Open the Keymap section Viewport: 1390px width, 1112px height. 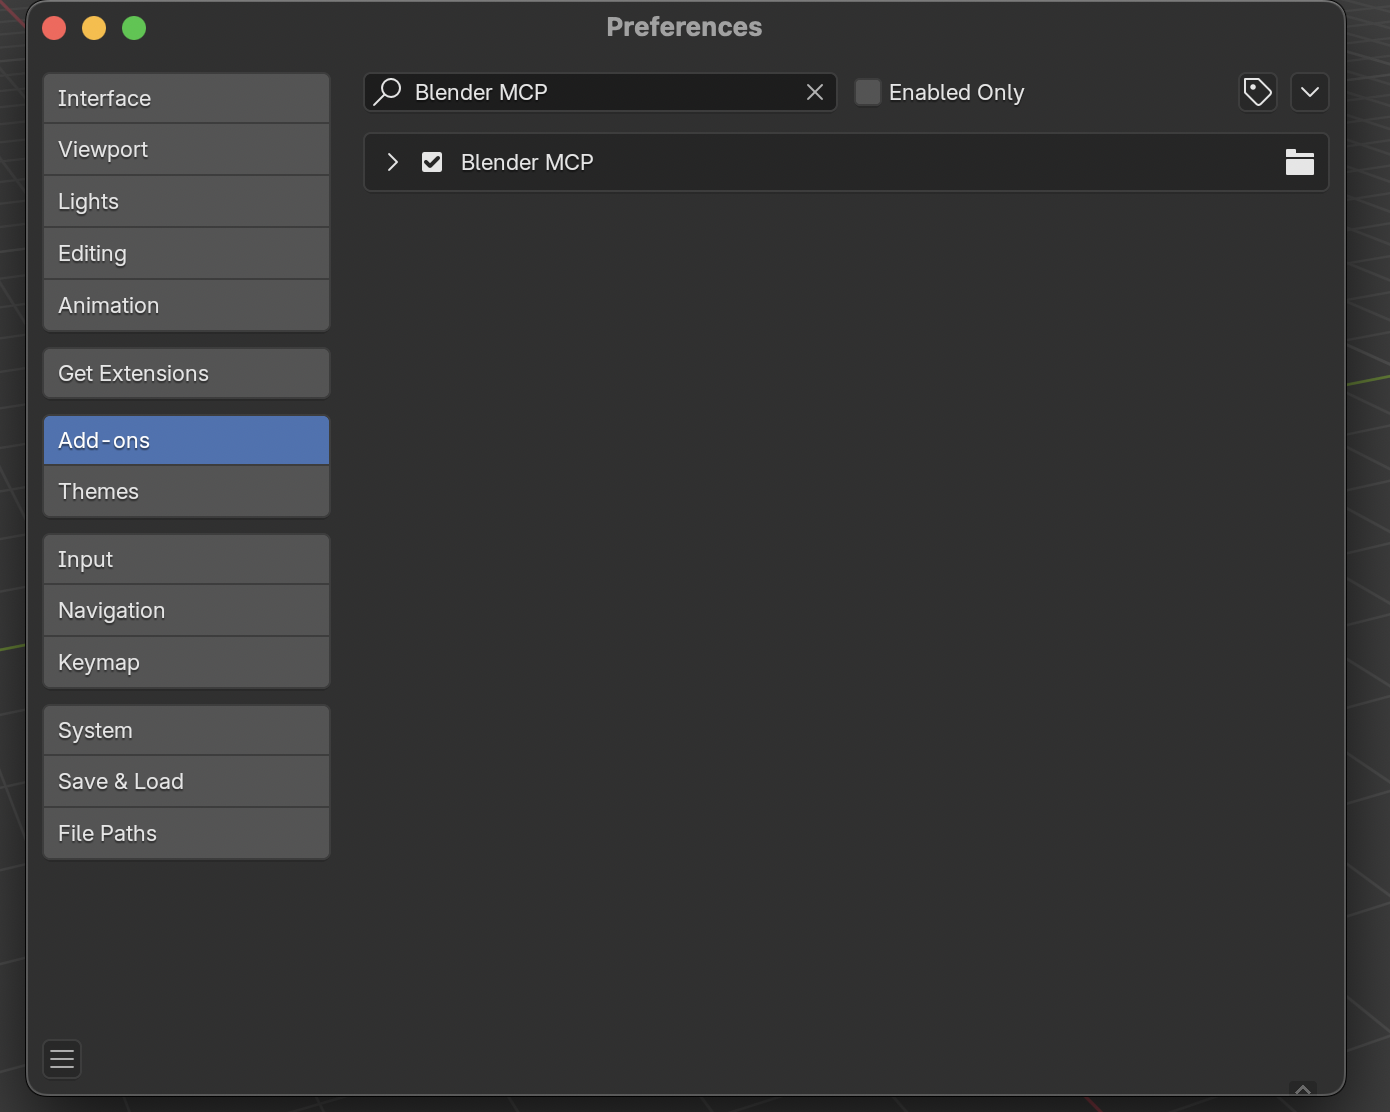tap(186, 663)
